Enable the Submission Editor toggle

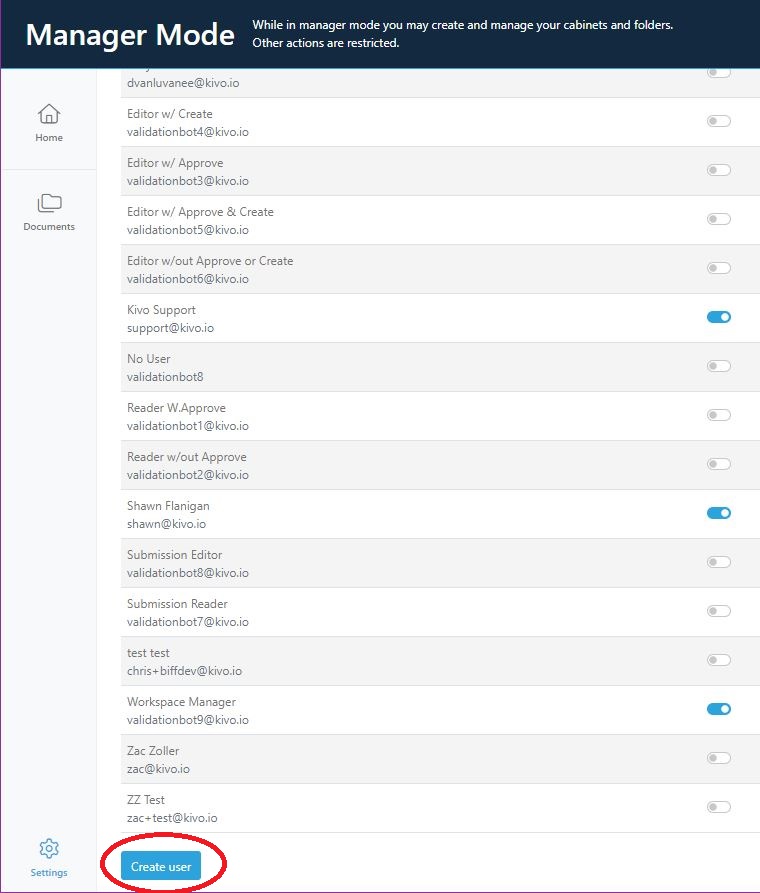coord(718,561)
